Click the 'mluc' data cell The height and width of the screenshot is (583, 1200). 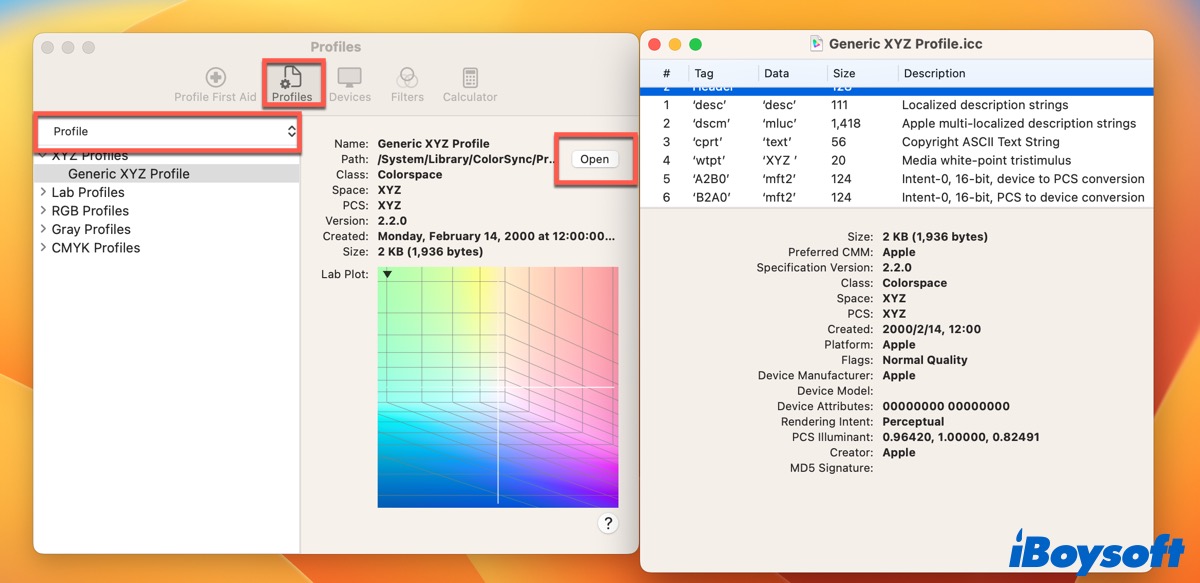779,123
